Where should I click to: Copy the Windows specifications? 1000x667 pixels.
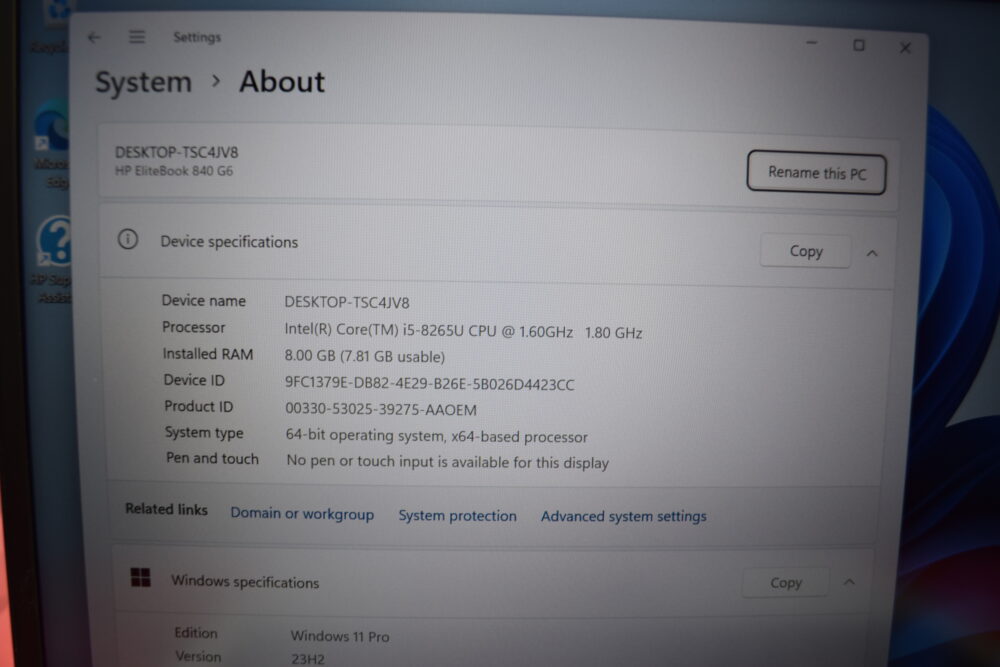(x=785, y=583)
